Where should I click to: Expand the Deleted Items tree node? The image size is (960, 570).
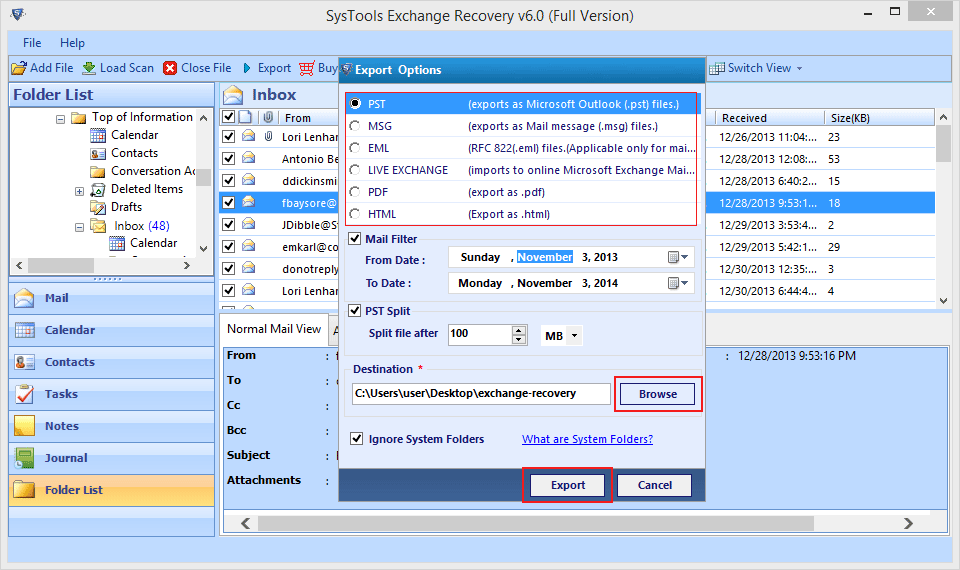coord(80,190)
